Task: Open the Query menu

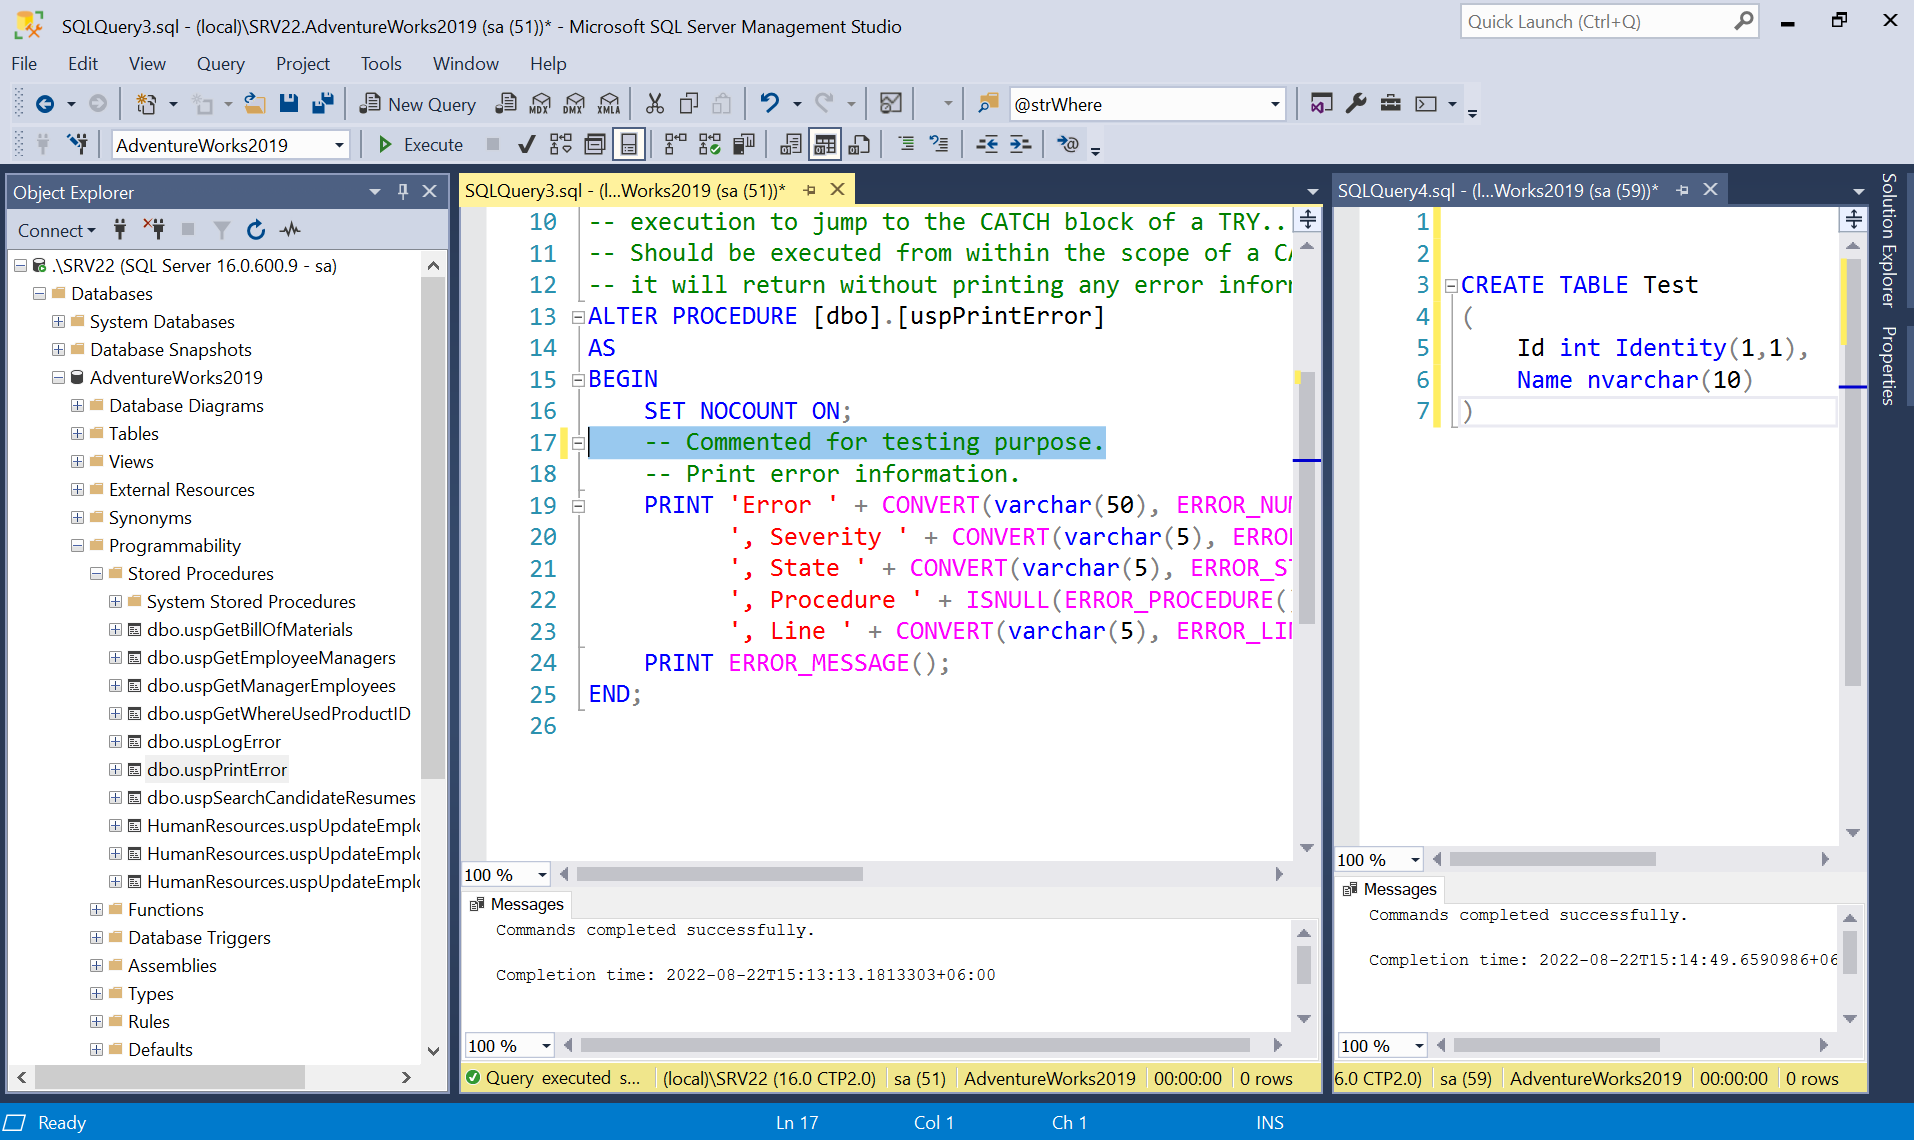Action: pyautogui.click(x=220, y=63)
